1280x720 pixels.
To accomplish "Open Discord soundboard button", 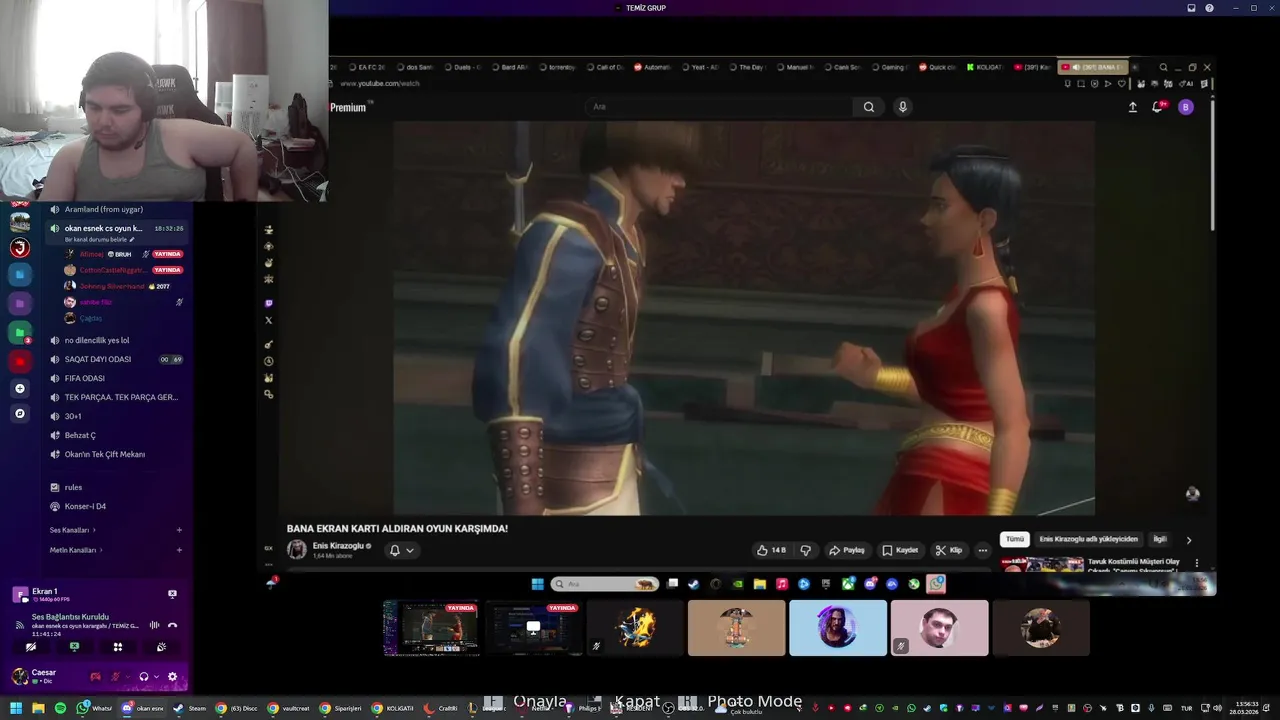I will [161, 647].
